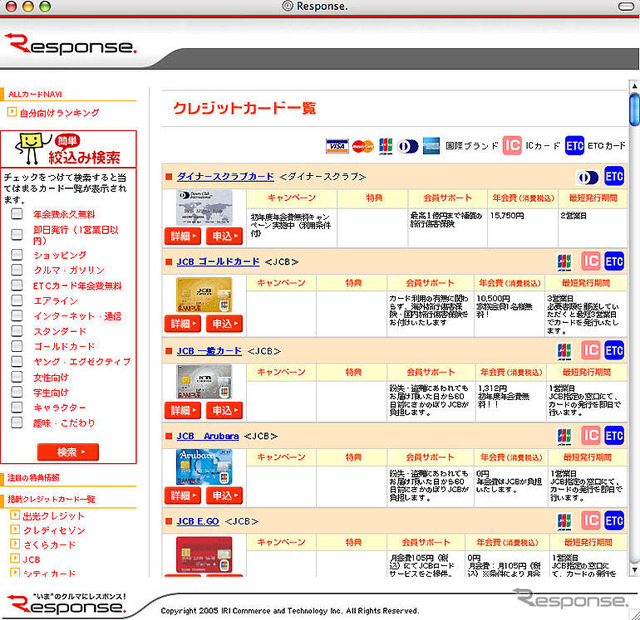This screenshot has width=640, height=620.
Task: Click 申込 button for JCB 一般カード
Action: pyautogui.click(x=224, y=410)
